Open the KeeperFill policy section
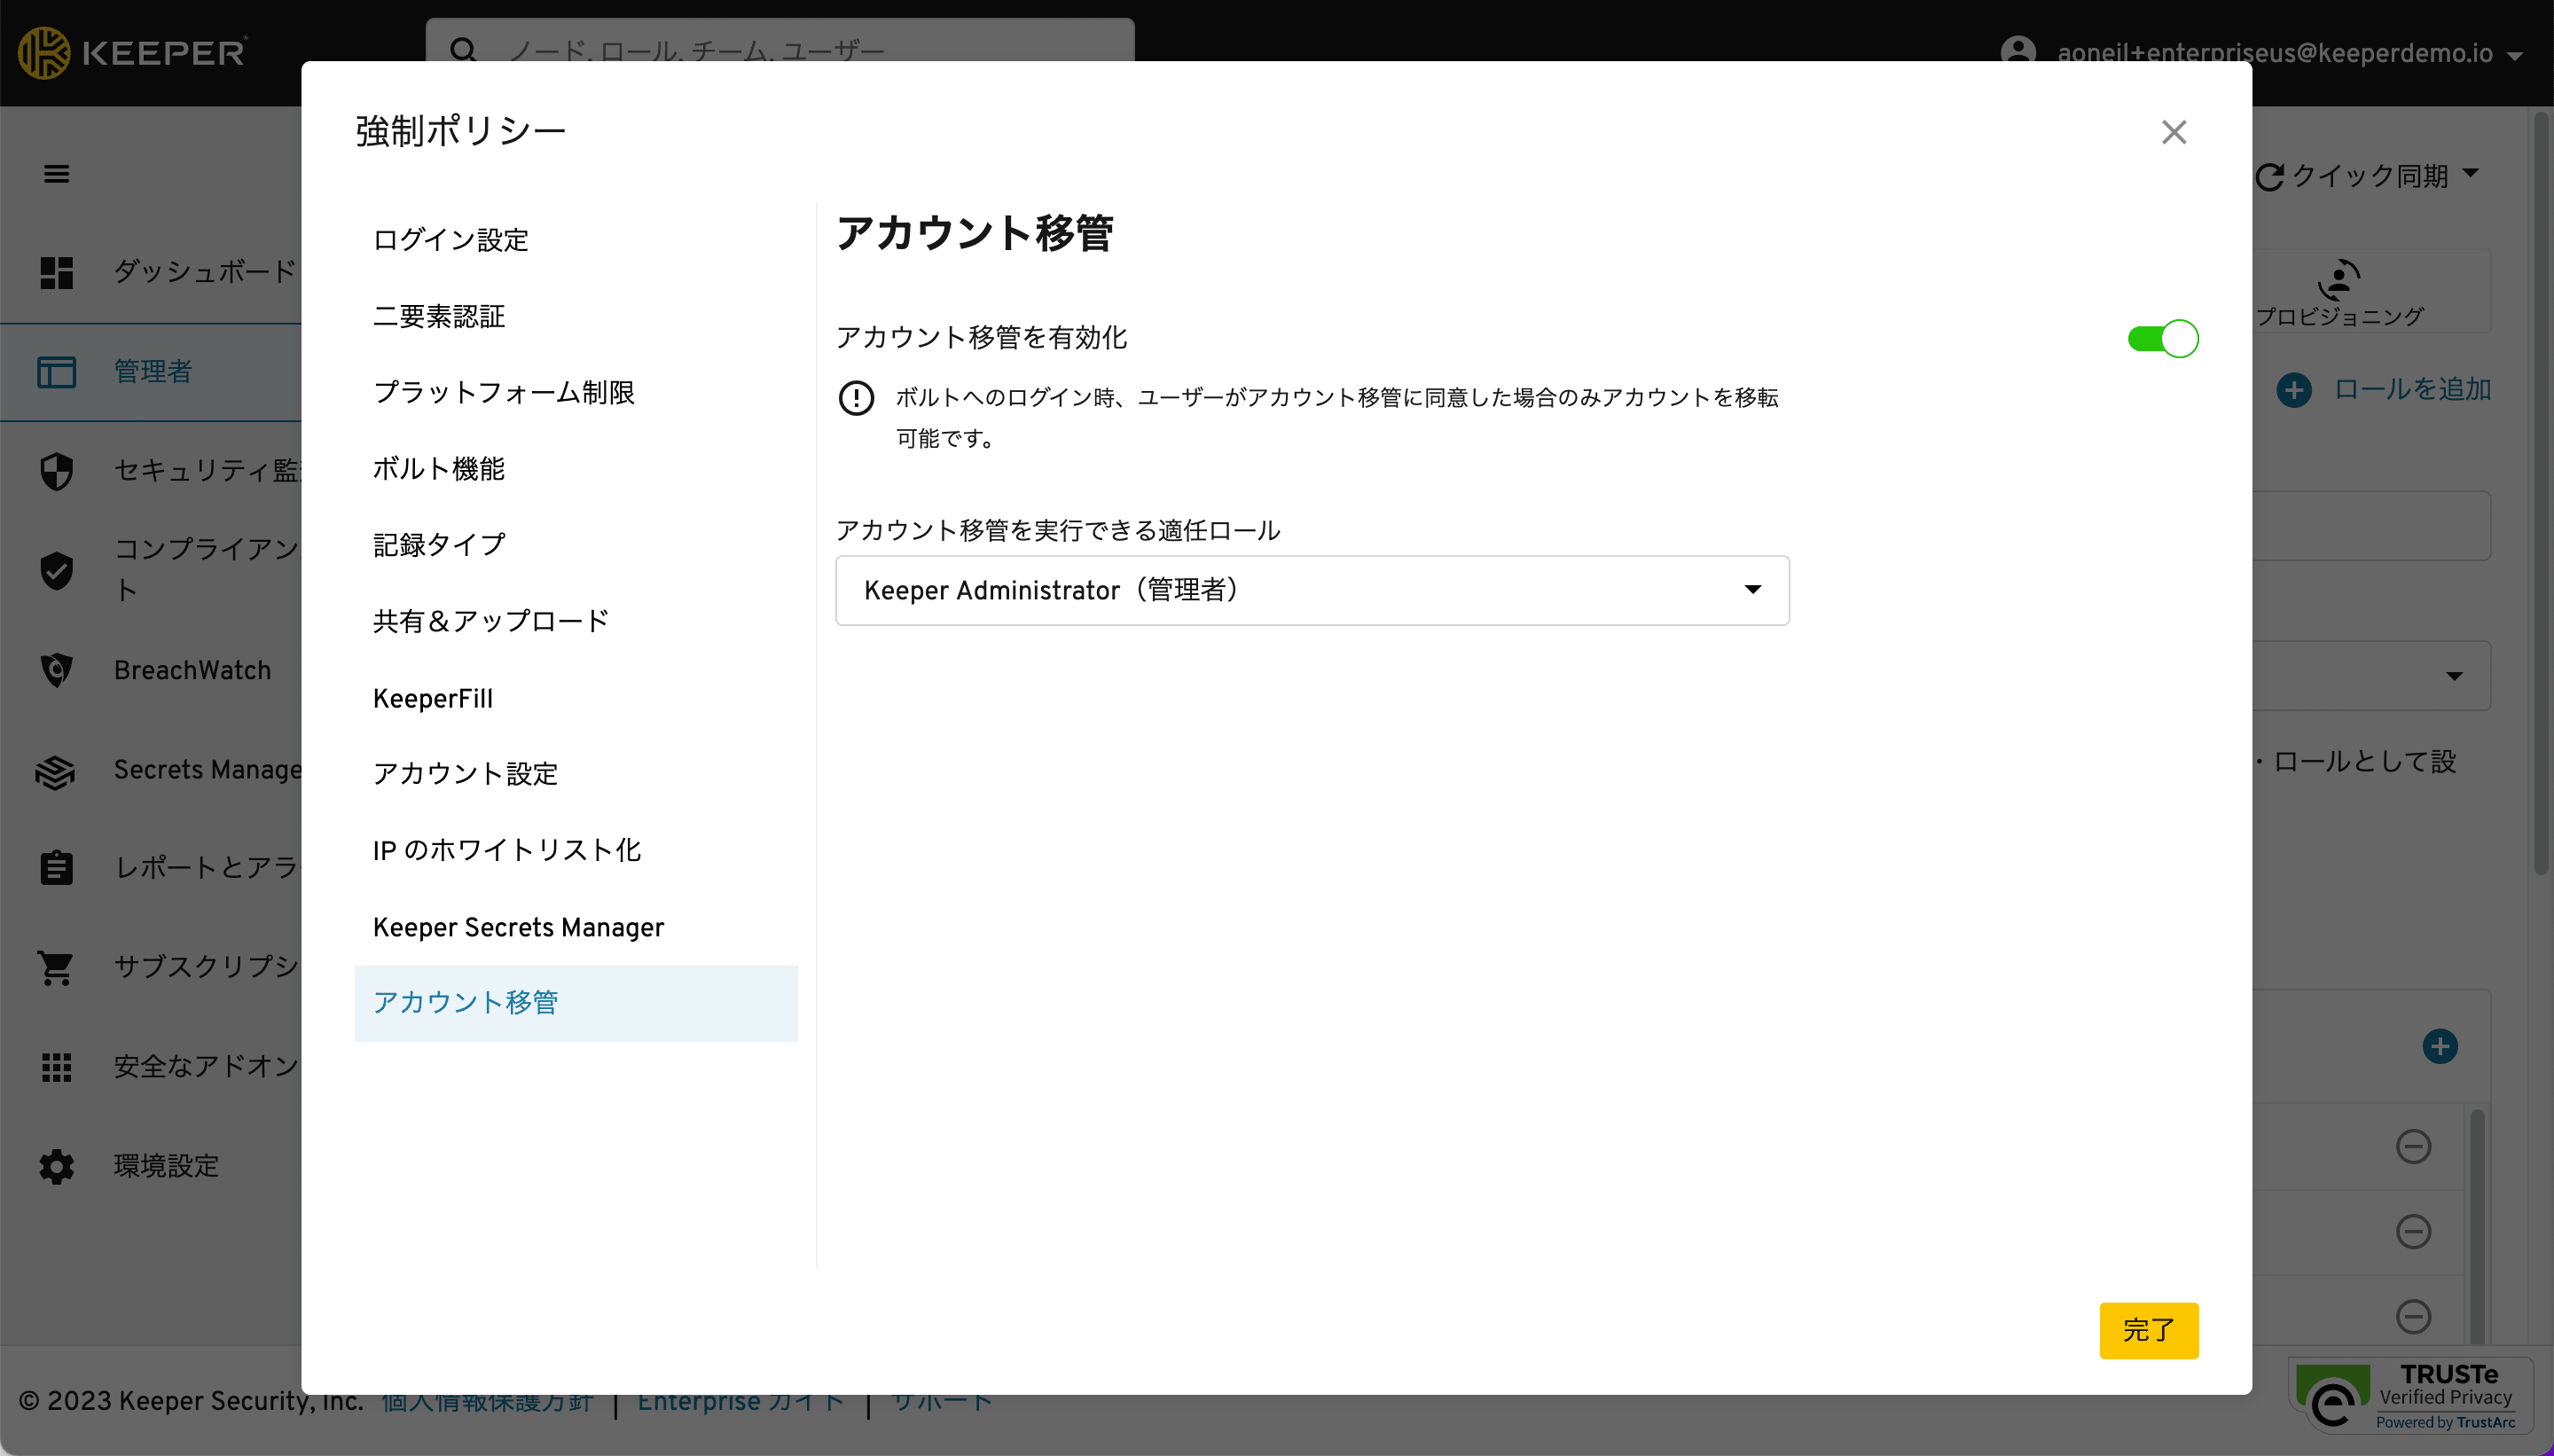The height and width of the screenshot is (1456, 2554). [432, 698]
